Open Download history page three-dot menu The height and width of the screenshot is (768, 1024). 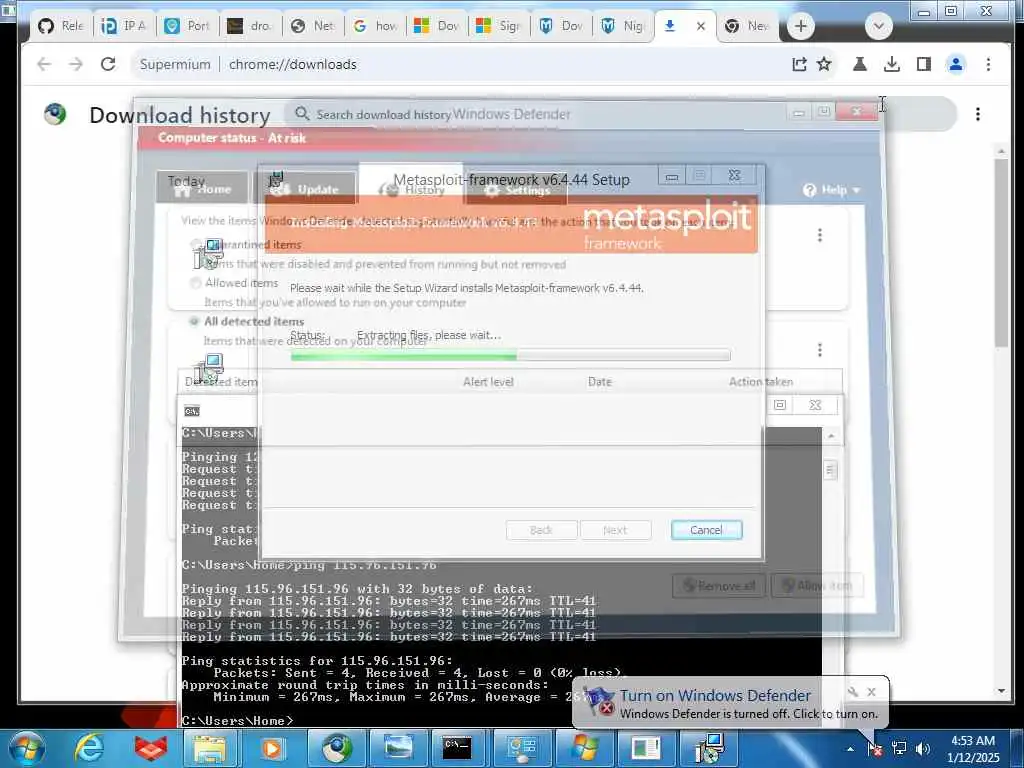pyautogui.click(x=978, y=114)
